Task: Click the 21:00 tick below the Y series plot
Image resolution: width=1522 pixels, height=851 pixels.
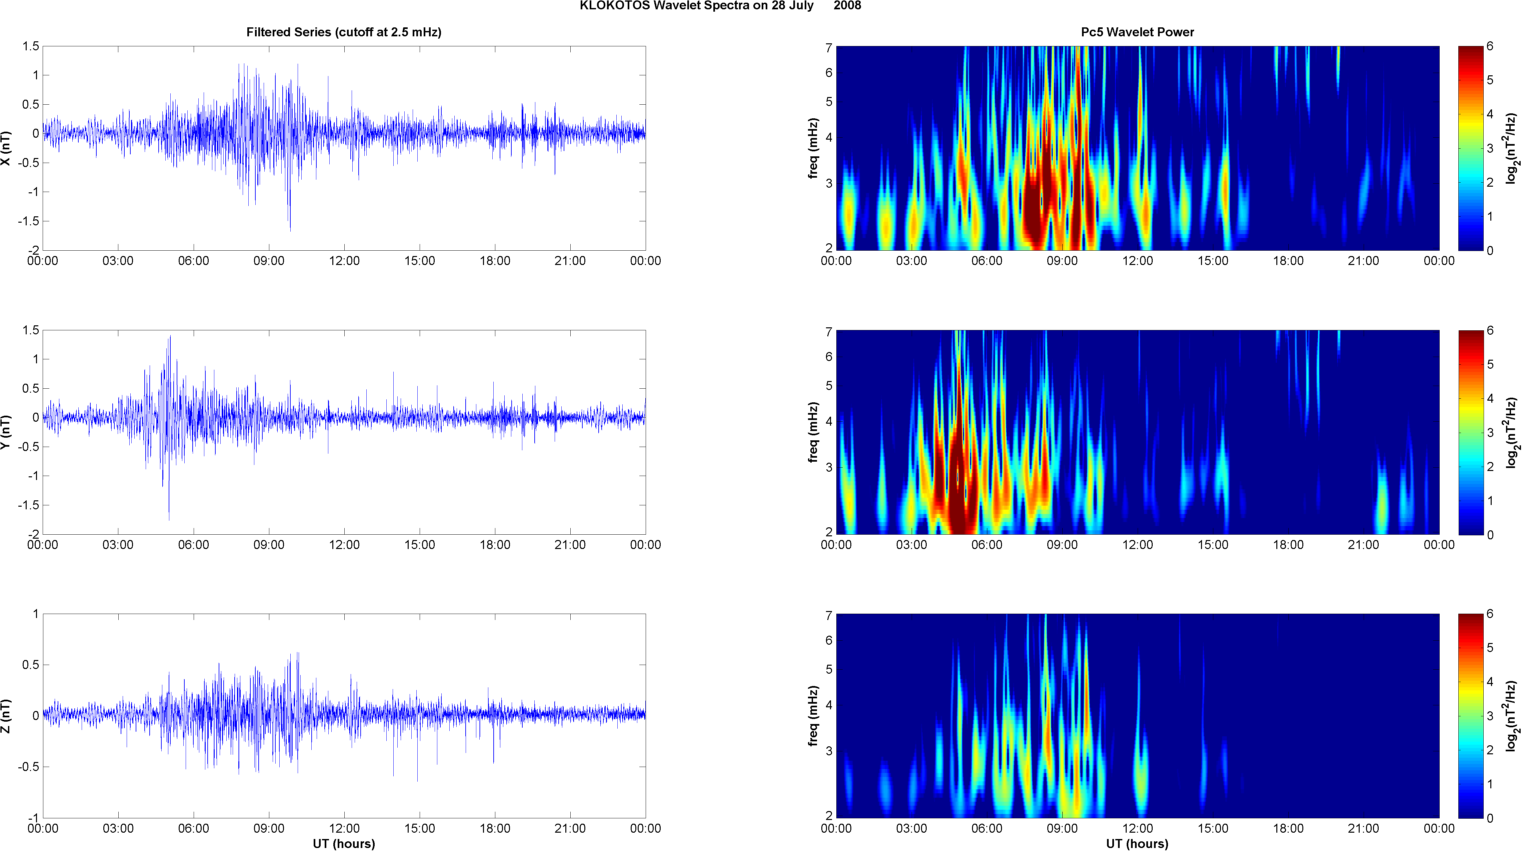Action: point(570,545)
